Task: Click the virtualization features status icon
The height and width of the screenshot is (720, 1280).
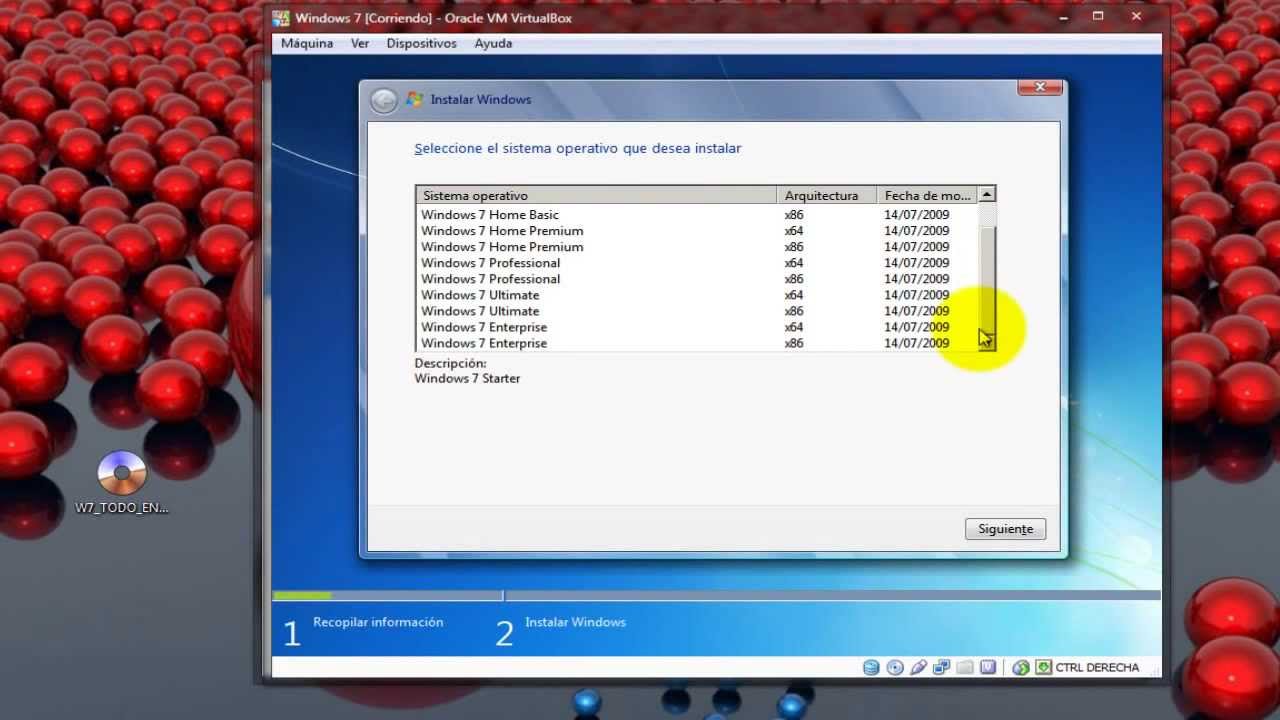Action: tap(988, 667)
